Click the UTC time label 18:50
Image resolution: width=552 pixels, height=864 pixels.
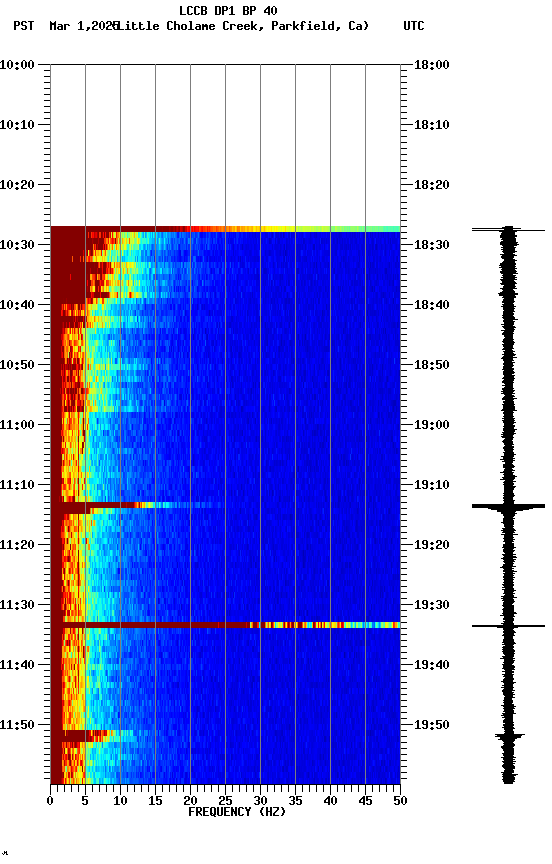(x=432, y=365)
